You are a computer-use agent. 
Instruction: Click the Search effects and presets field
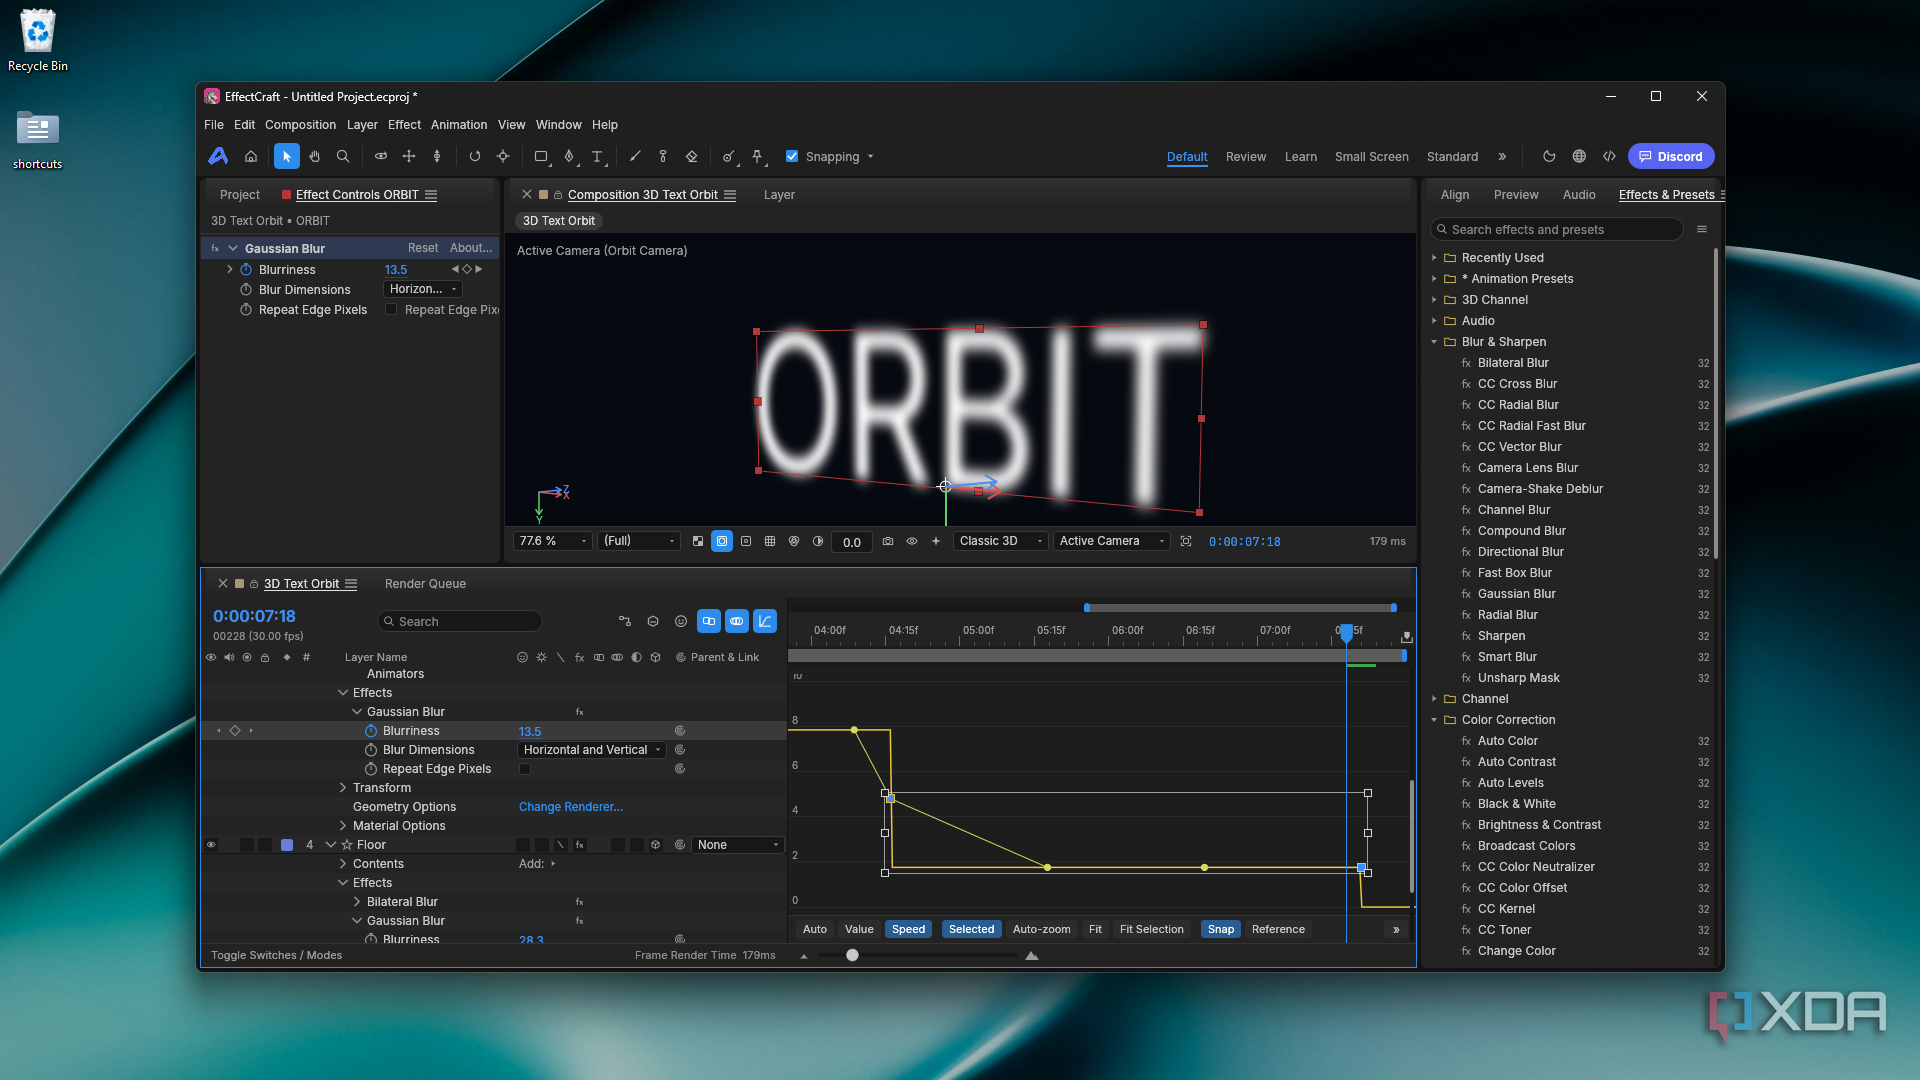point(1557,230)
